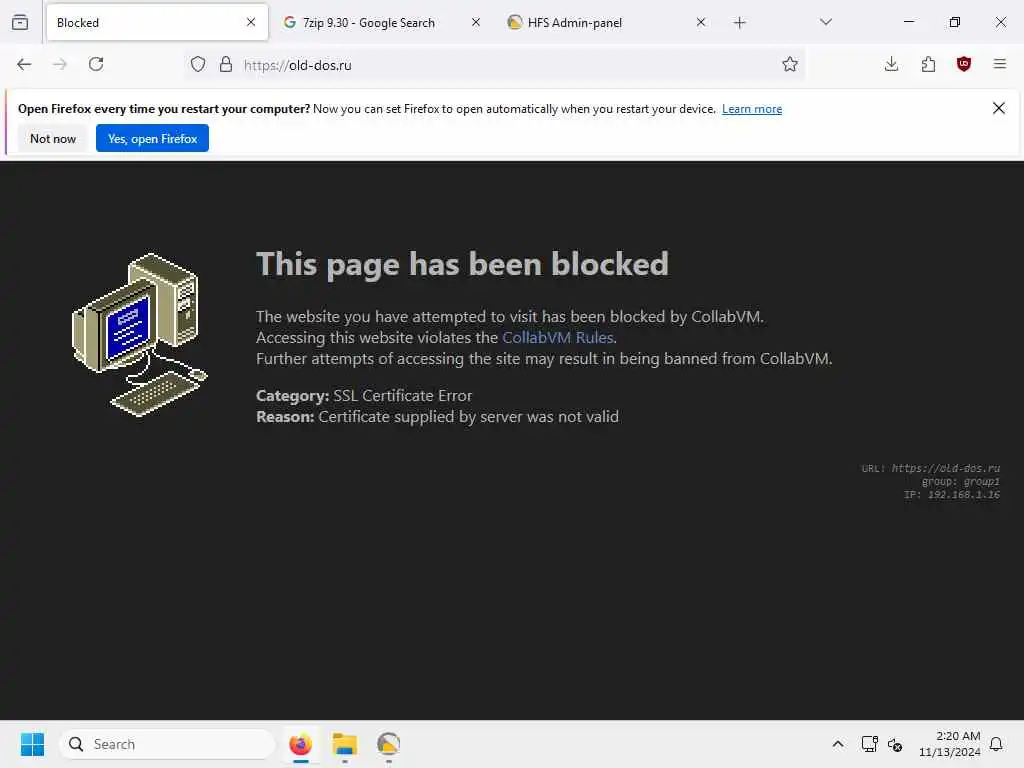Viewport: 1024px width, 768px height.
Task: Click the 'IP: 192.168.1.16' text
Action: (952, 495)
